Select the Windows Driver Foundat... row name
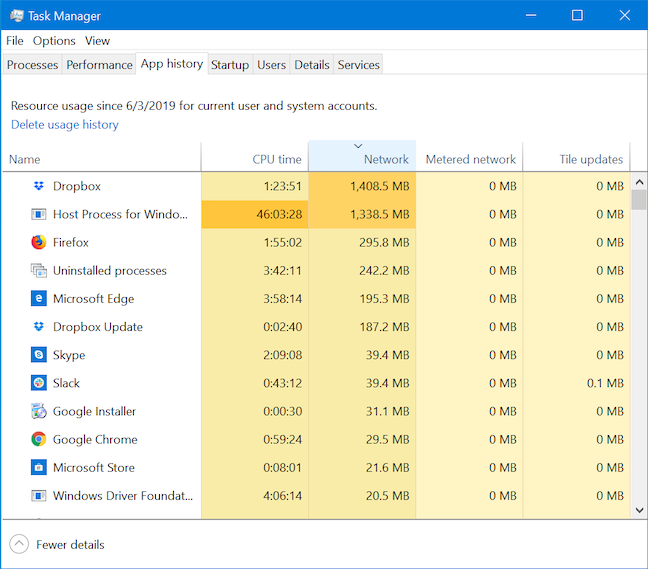 point(123,495)
